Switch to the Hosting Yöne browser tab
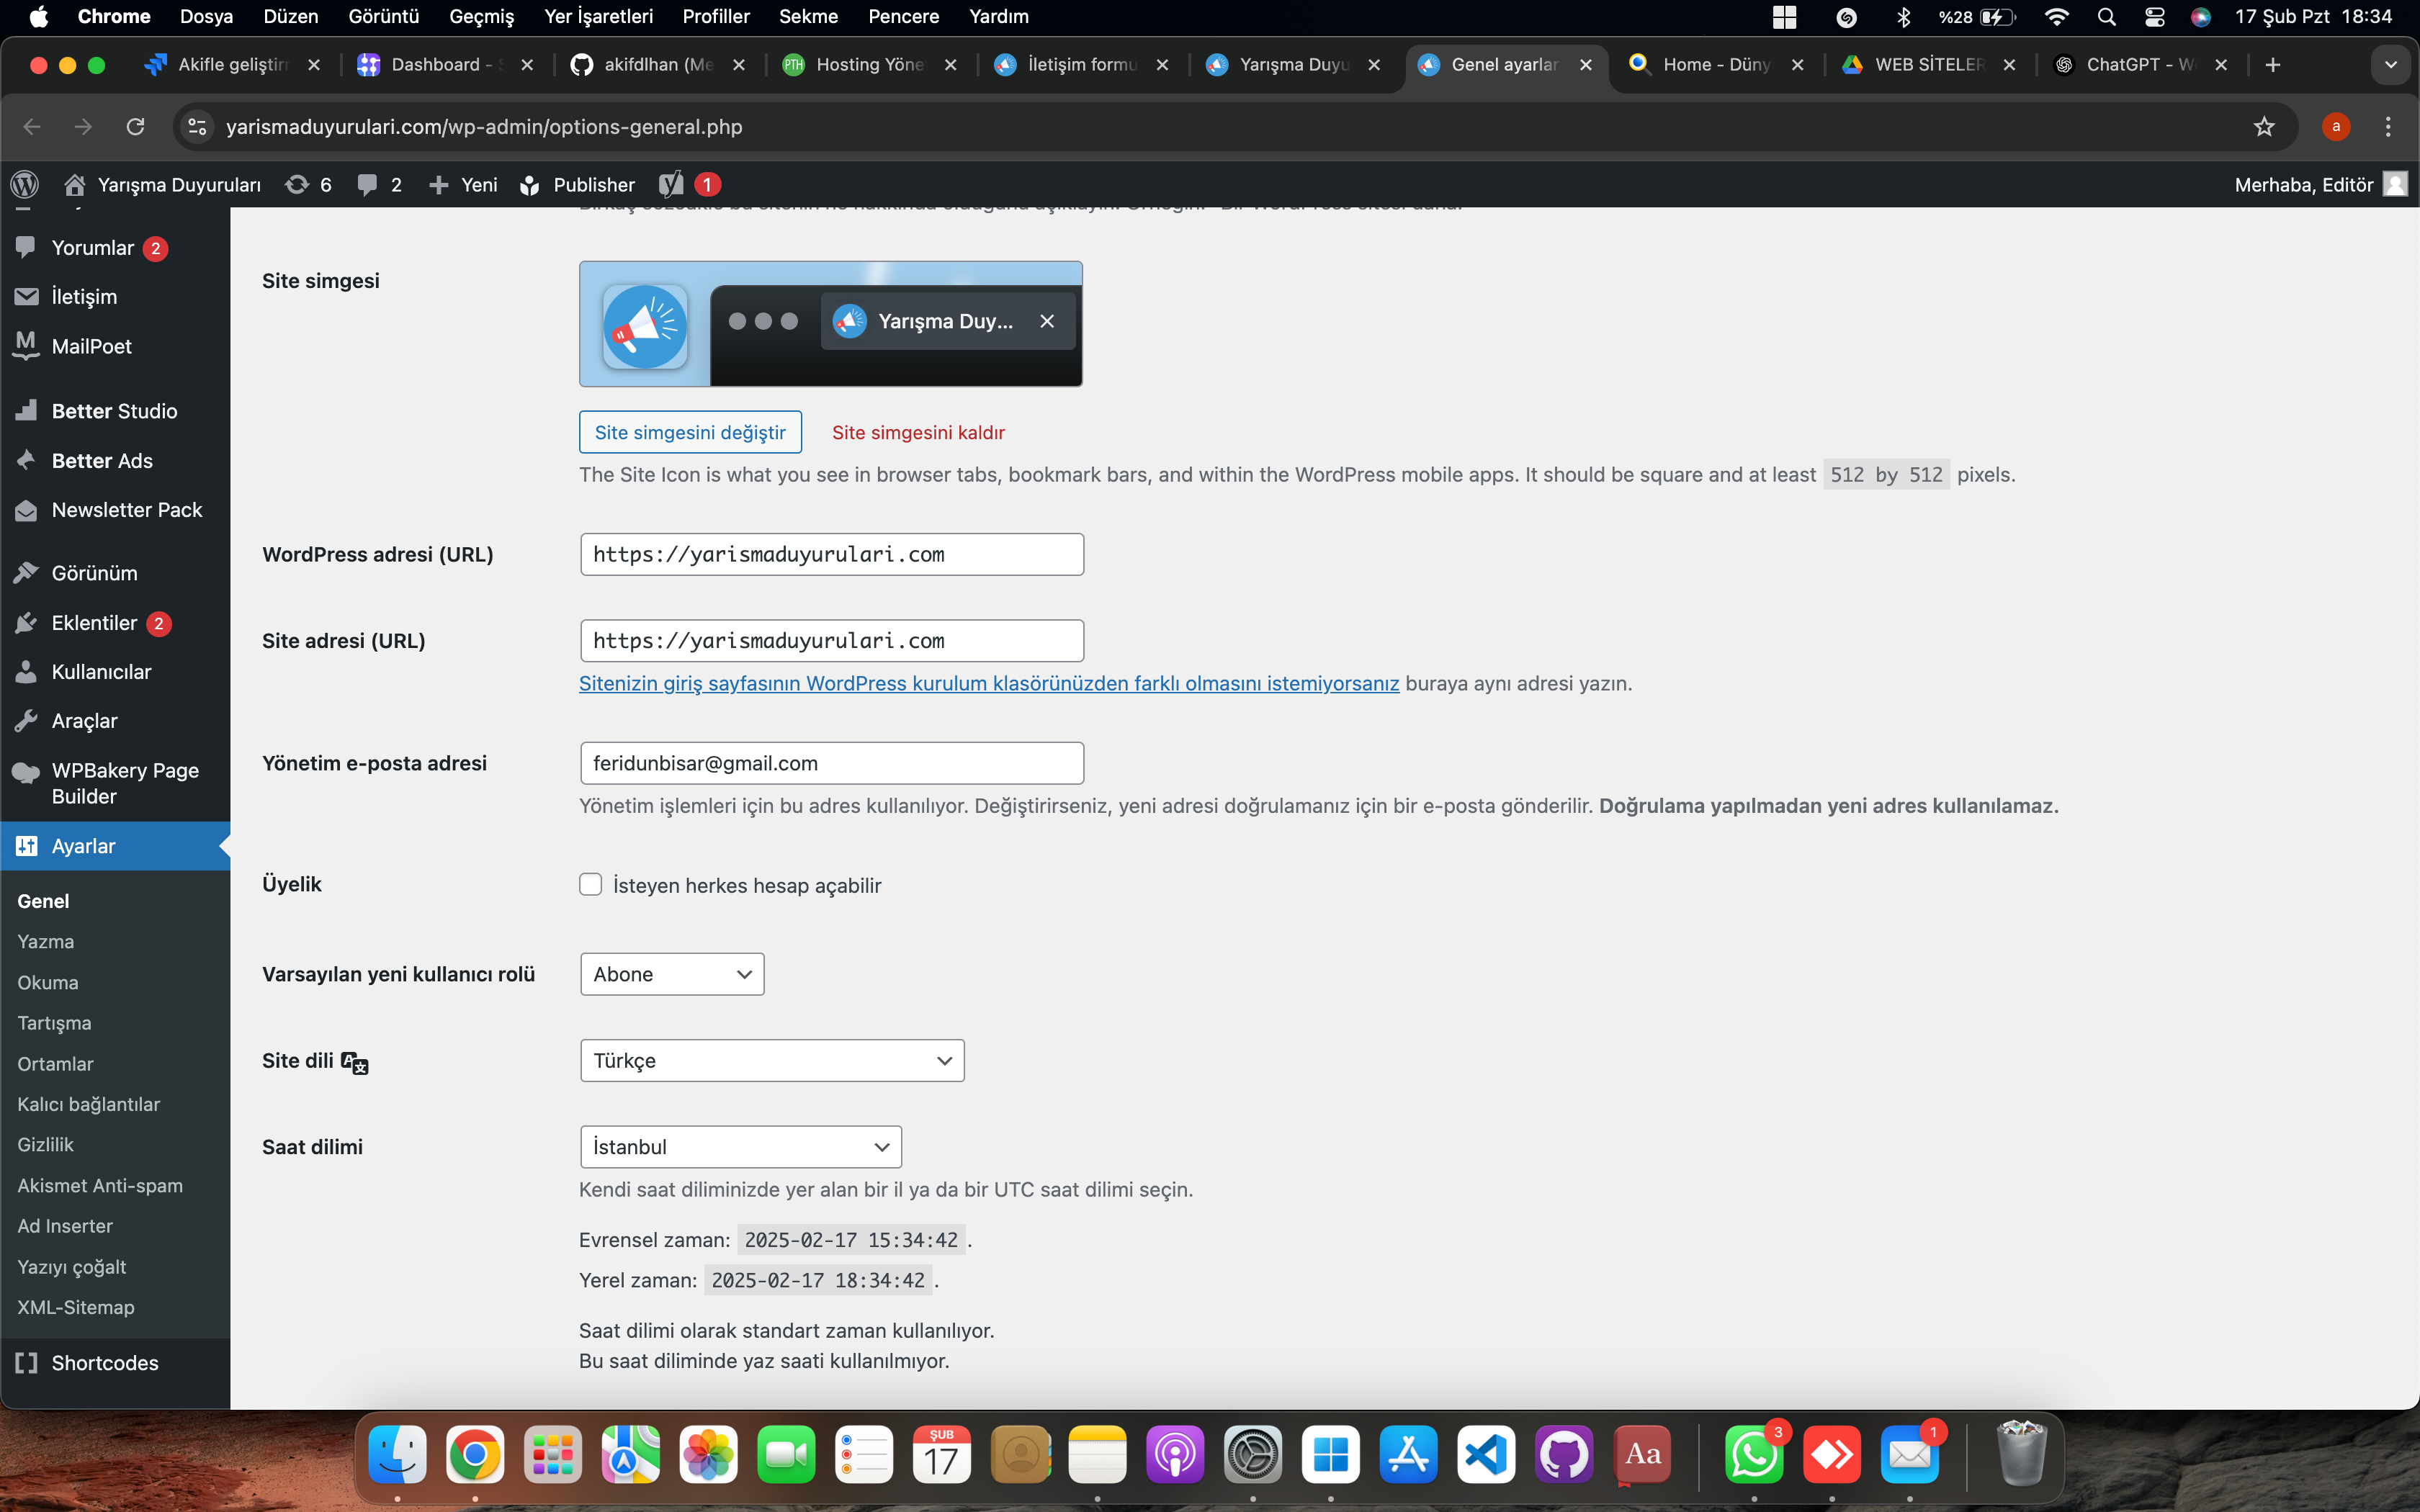 point(868,65)
